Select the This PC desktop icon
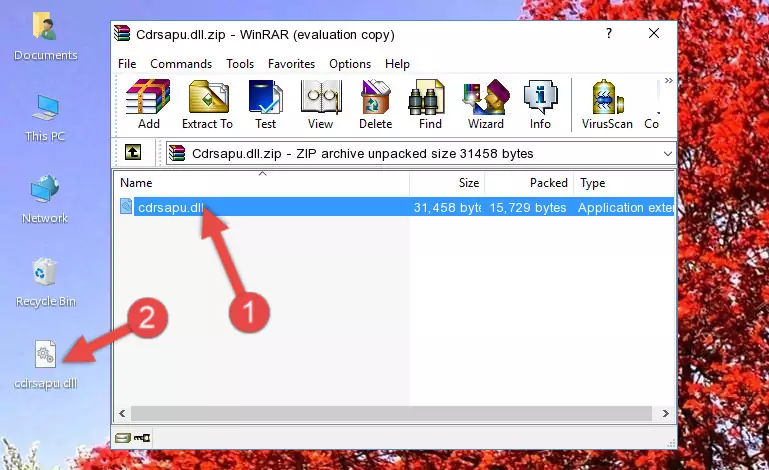The image size is (769, 470). click(45, 118)
